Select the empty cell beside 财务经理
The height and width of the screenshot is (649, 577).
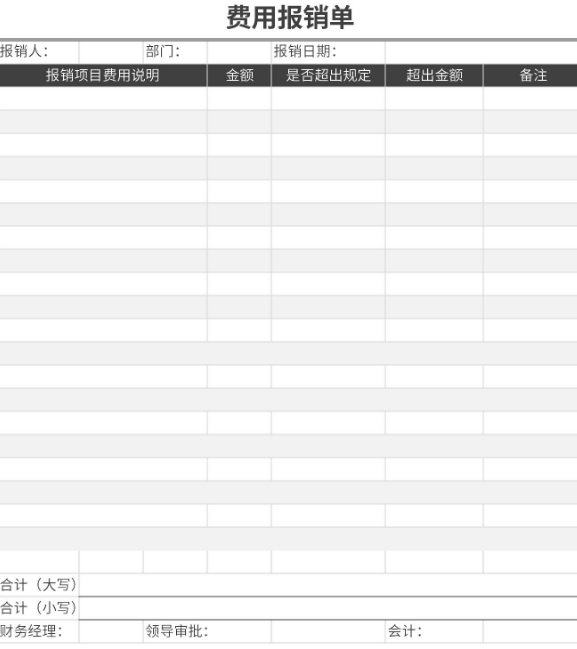coord(111,632)
